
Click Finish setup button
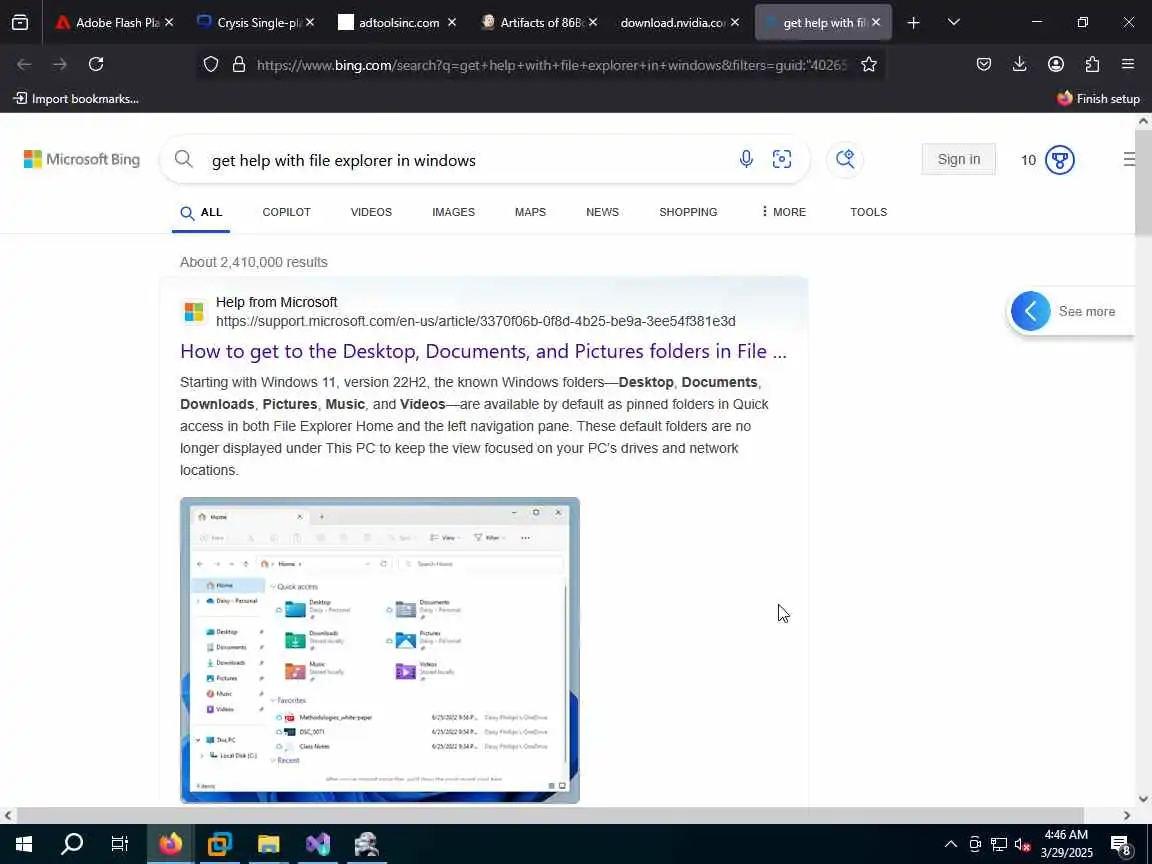click(1098, 98)
